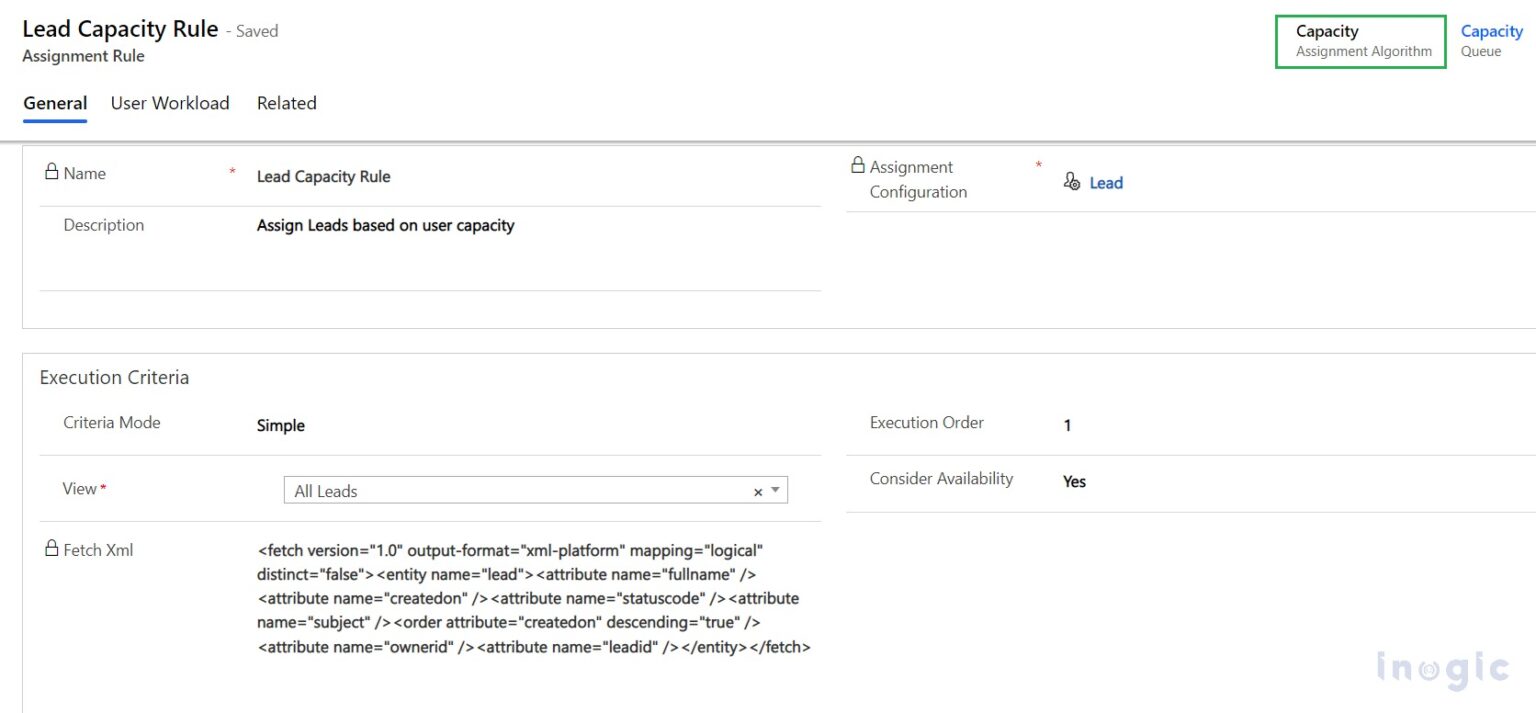Click the Lead entity icon before Lead link

(1072, 182)
